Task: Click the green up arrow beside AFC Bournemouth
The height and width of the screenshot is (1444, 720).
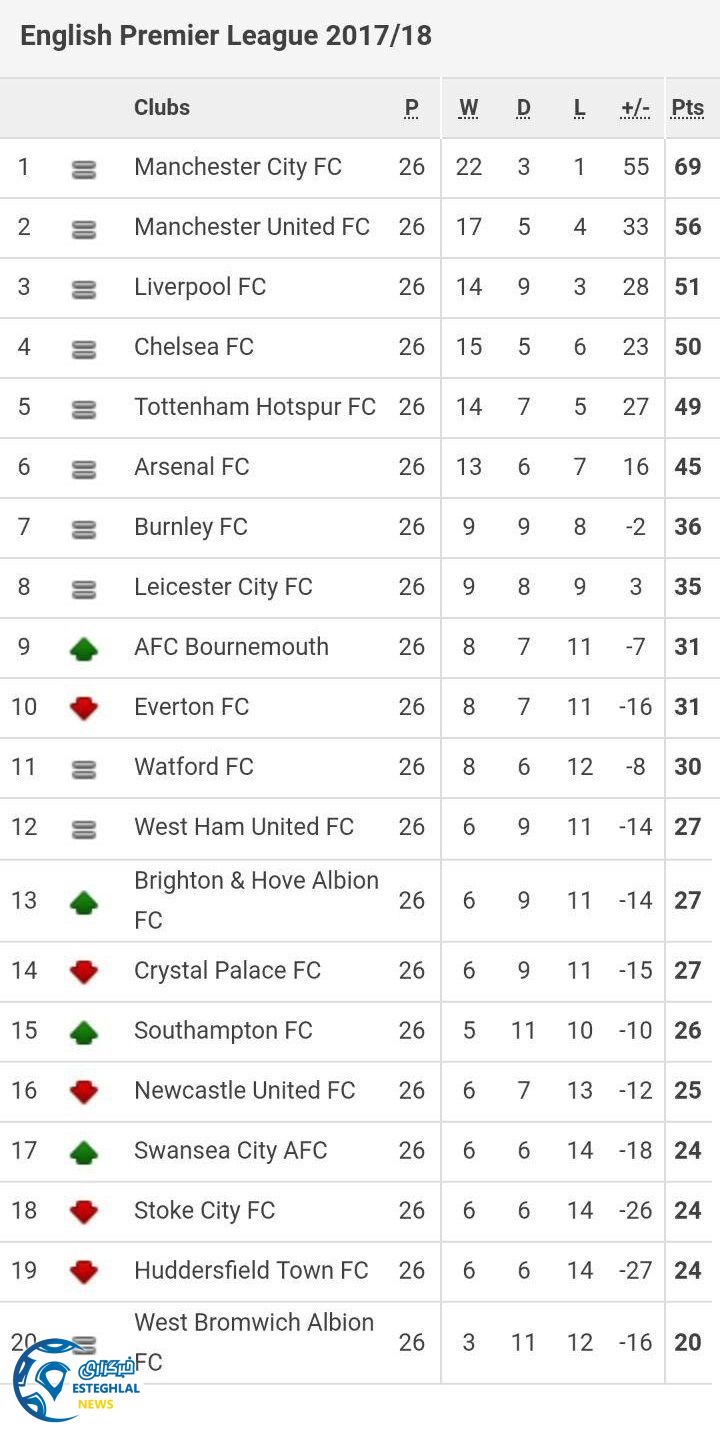Action: pos(84,649)
